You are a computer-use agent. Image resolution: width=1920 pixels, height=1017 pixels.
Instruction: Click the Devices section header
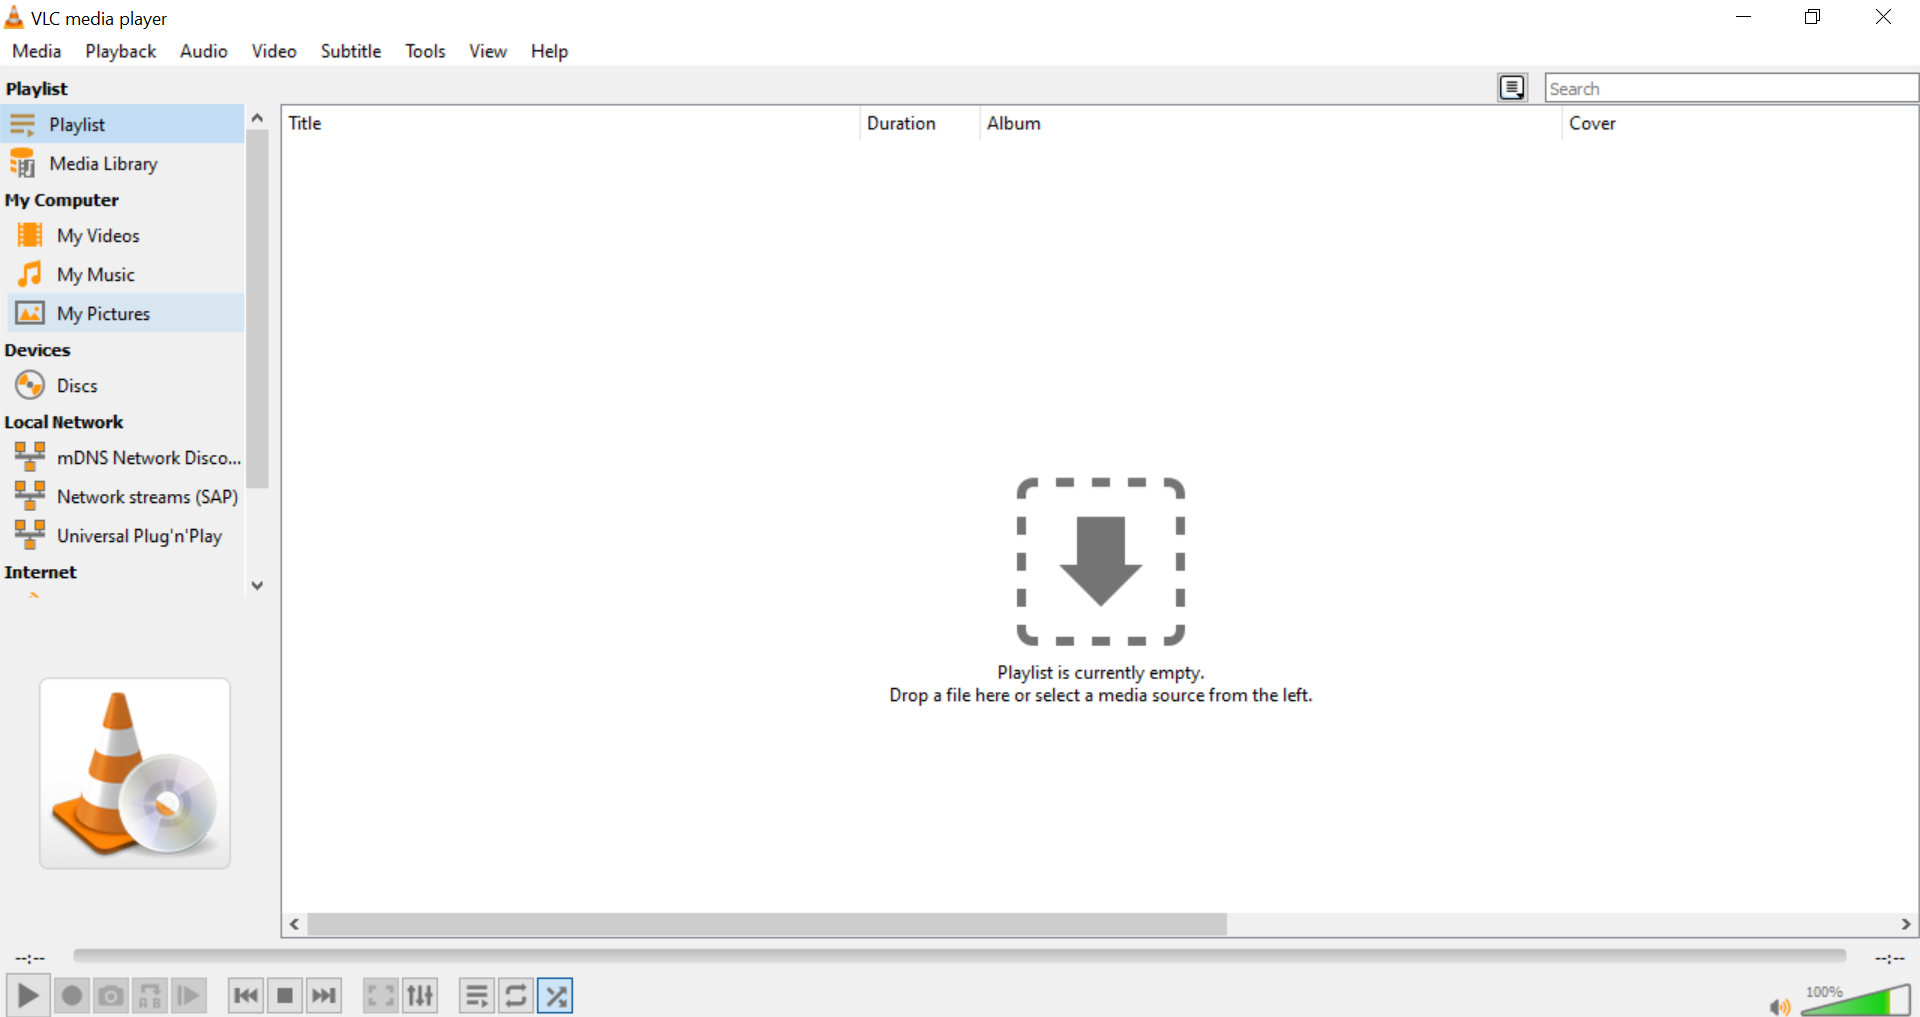click(37, 350)
